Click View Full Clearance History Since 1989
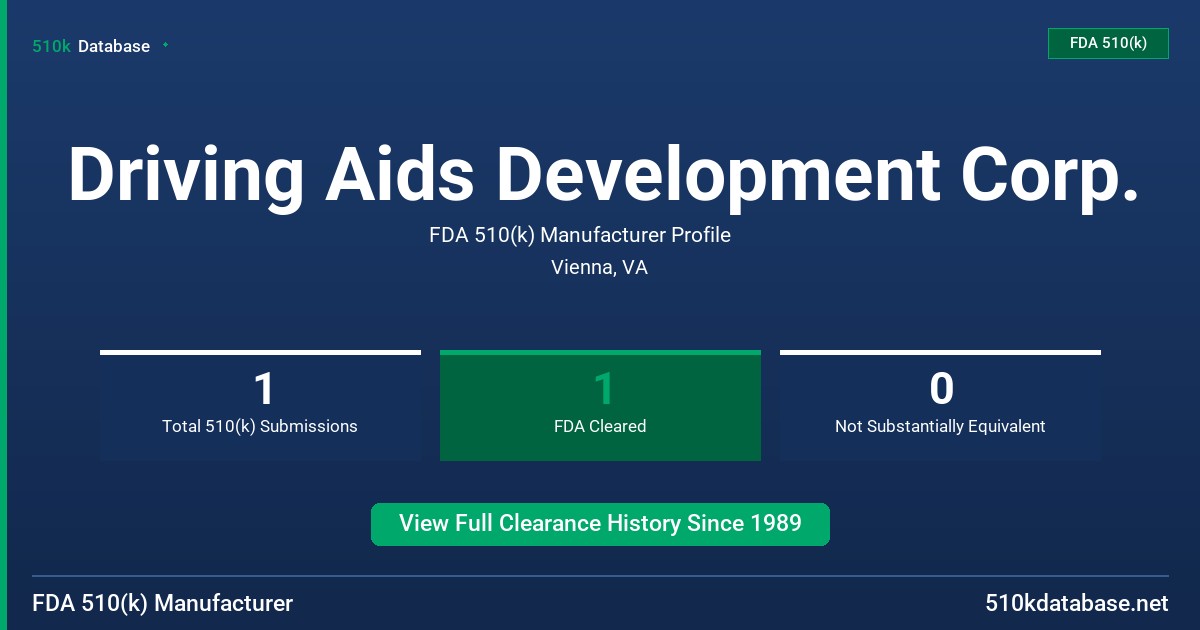This screenshot has height=630, width=1200. [x=600, y=524]
